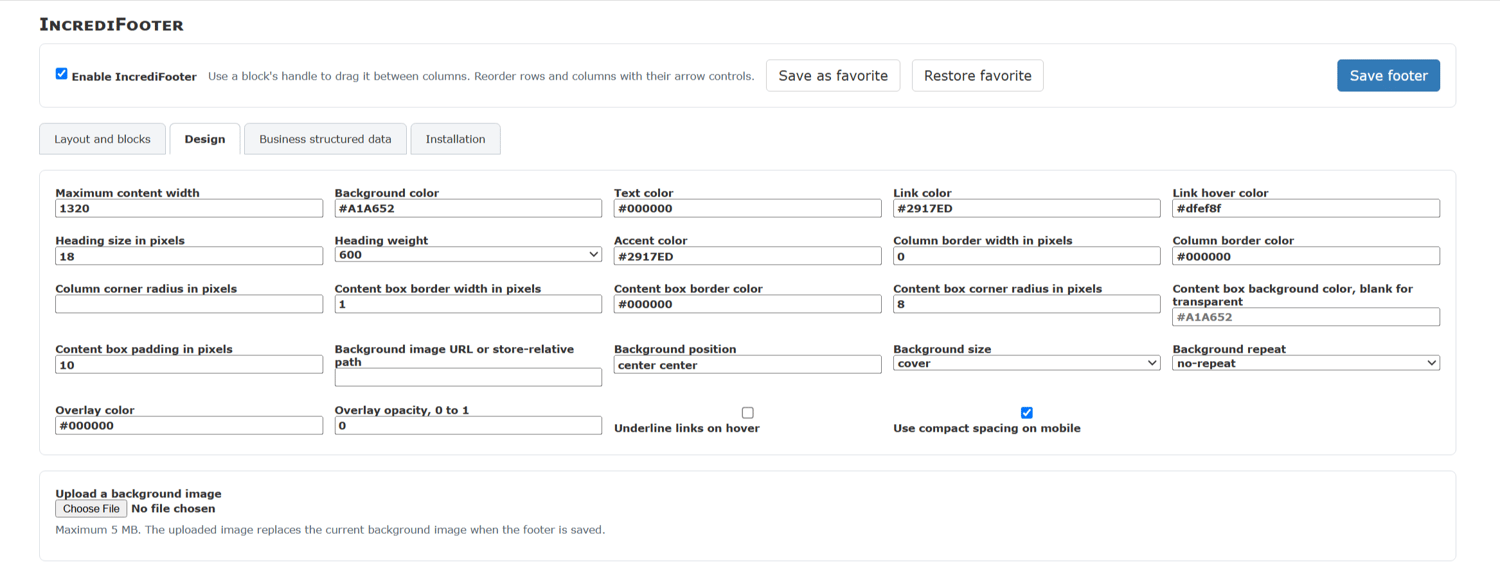The image size is (1500, 584).
Task: Open the Heading weight dropdown
Action: 468,255
